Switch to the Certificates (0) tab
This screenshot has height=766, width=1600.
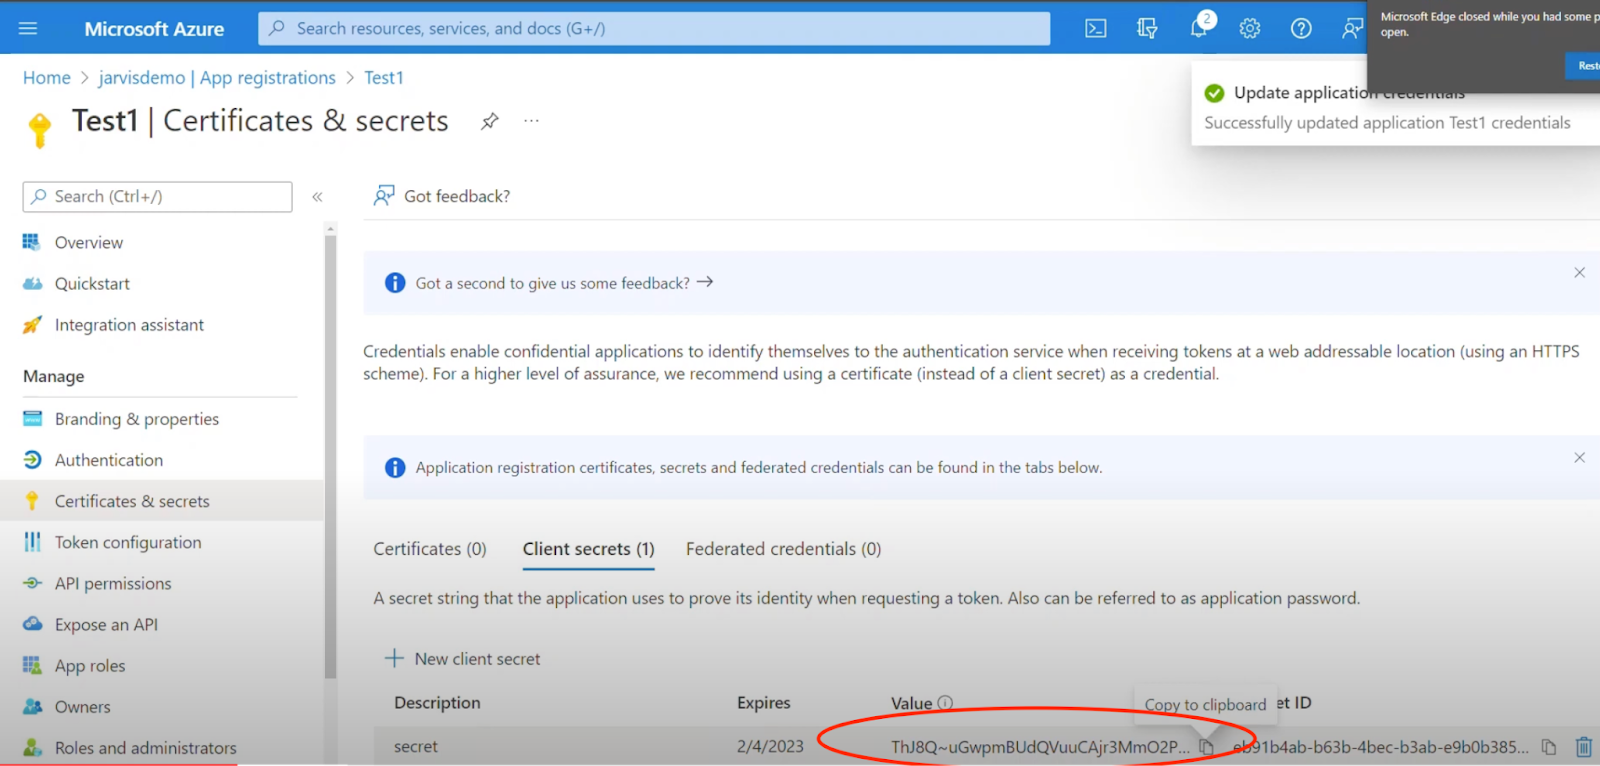[x=430, y=549]
